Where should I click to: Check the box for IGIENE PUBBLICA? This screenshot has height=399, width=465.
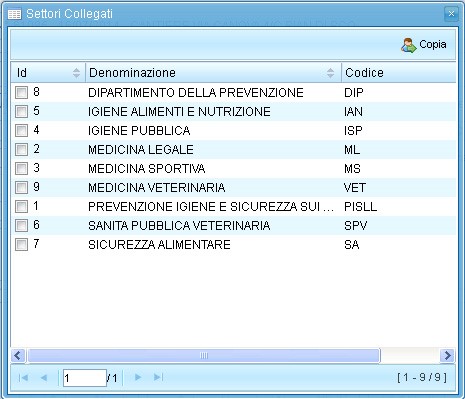tap(21, 130)
